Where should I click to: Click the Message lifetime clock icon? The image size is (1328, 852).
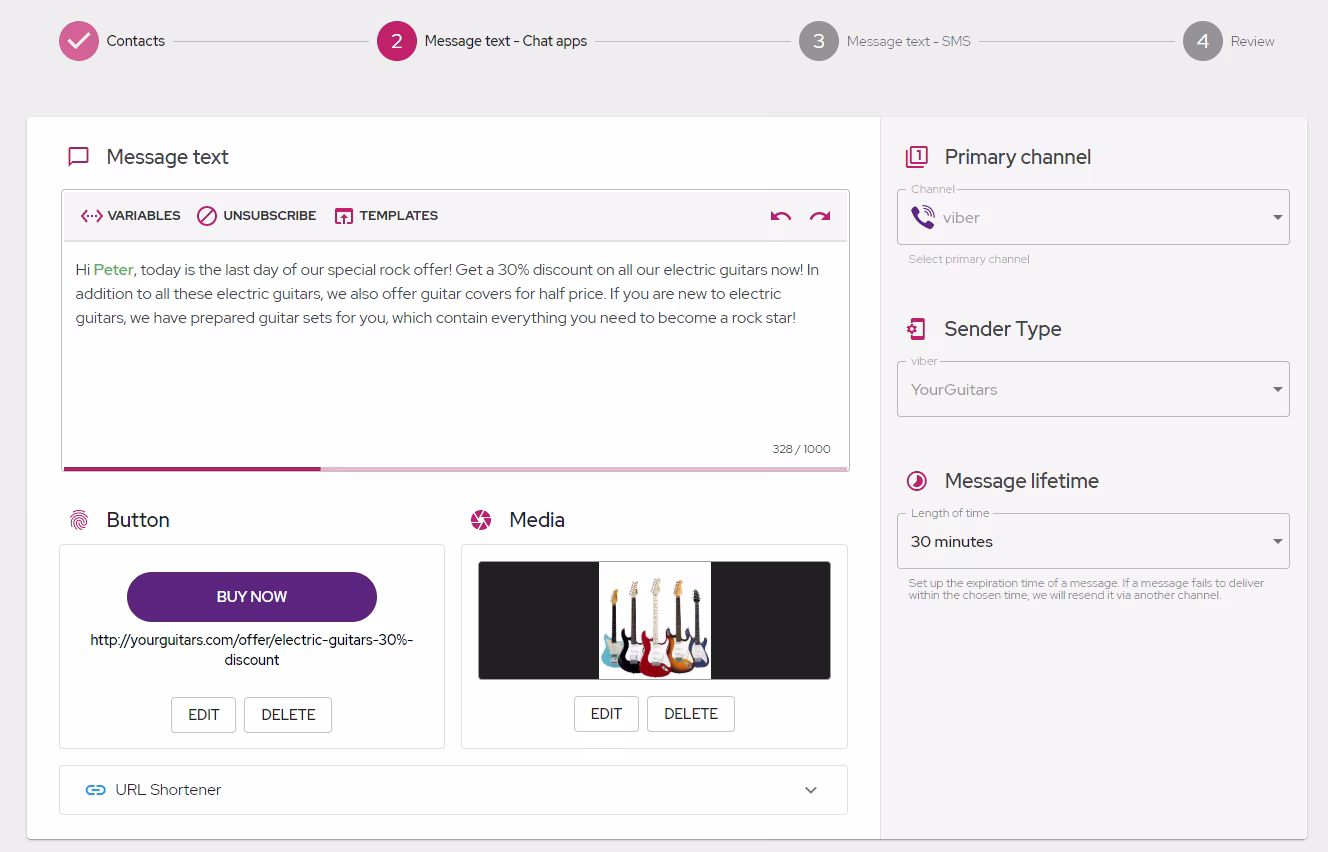917,481
